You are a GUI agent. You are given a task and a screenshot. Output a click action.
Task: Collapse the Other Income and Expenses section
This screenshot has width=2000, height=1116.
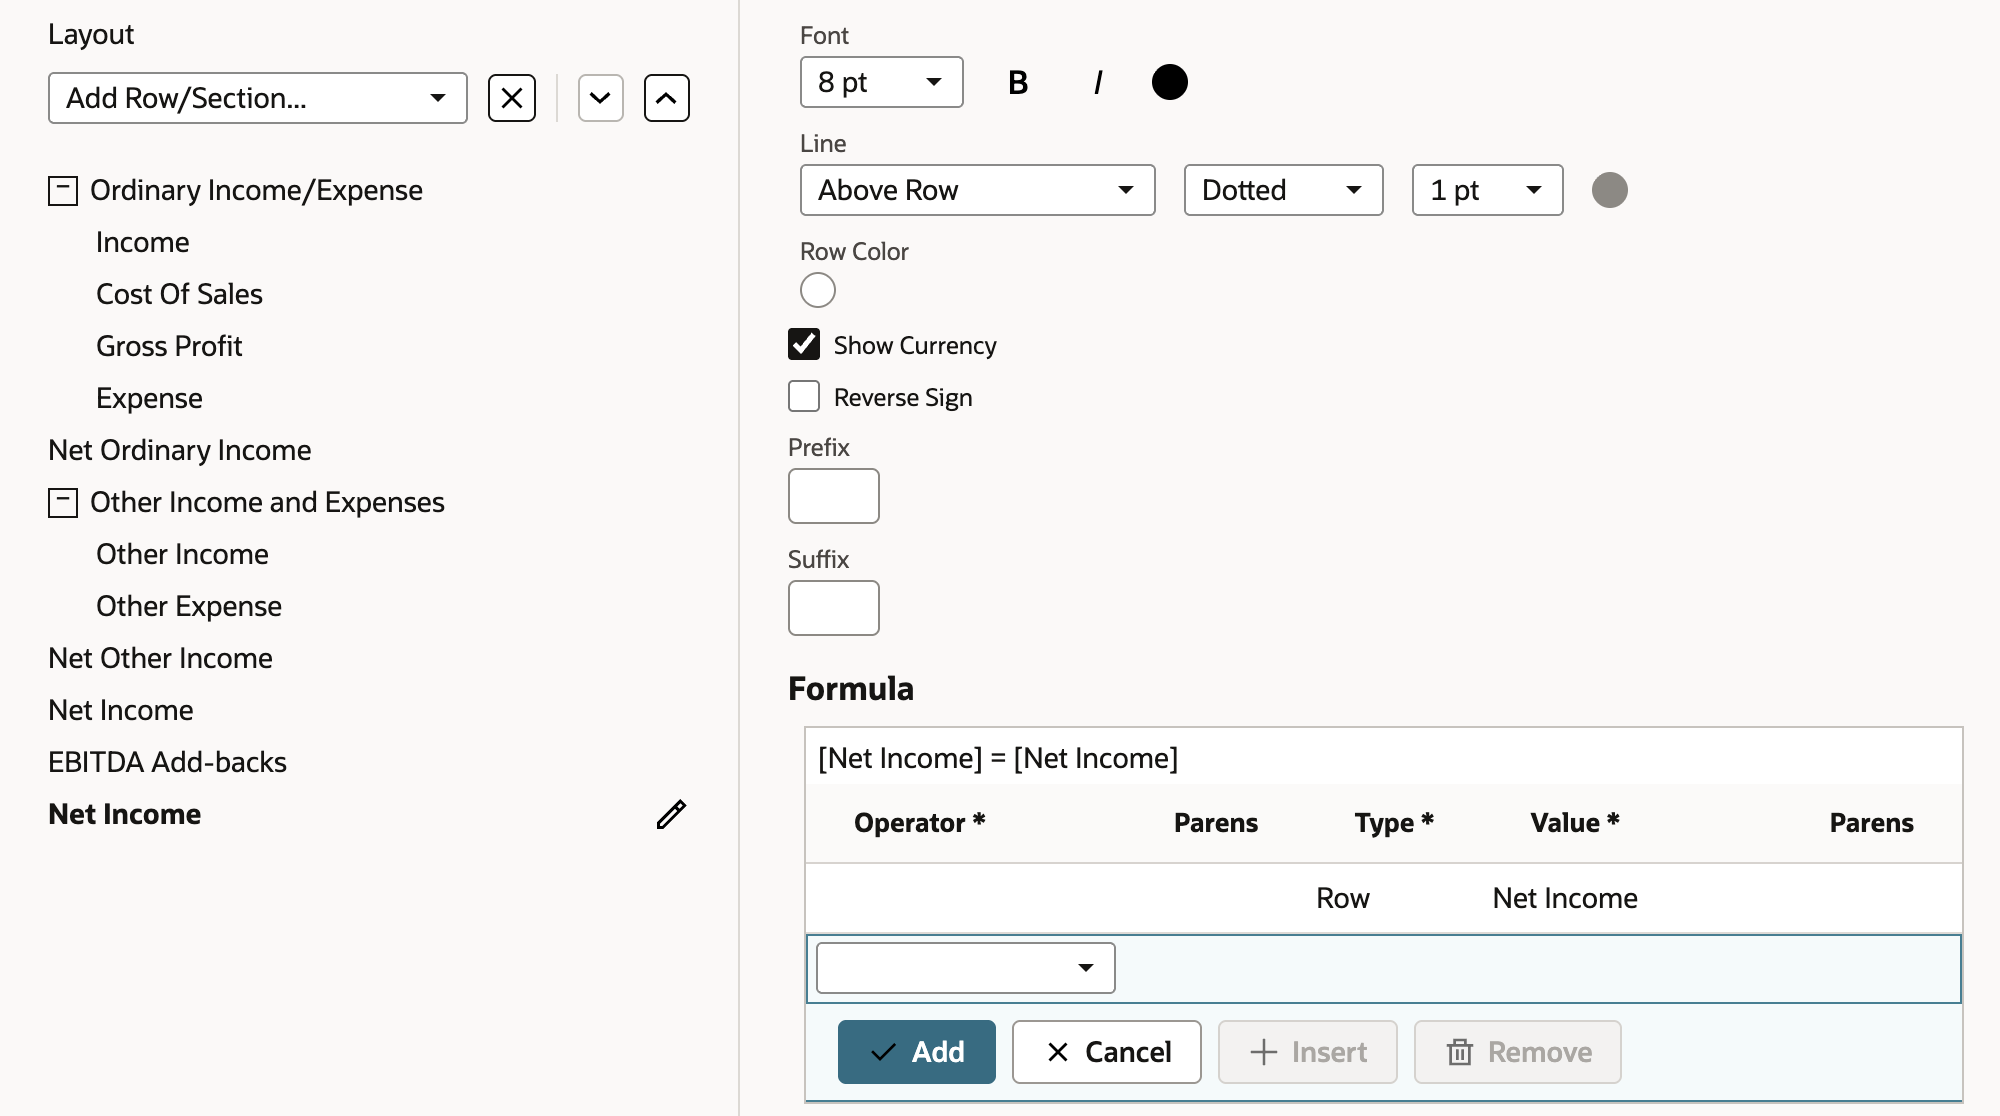63,502
